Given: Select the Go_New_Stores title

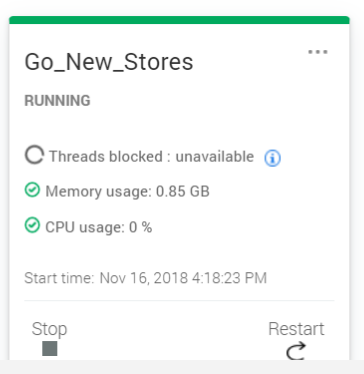Looking at the screenshot, I should [x=109, y=62].
